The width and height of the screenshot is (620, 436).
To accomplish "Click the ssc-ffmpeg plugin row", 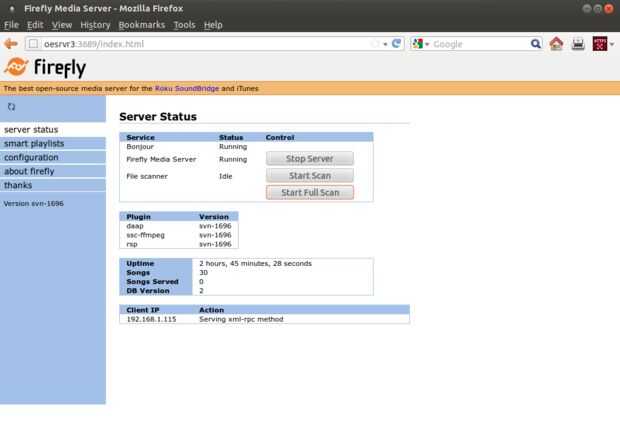I will pos(179,235).
